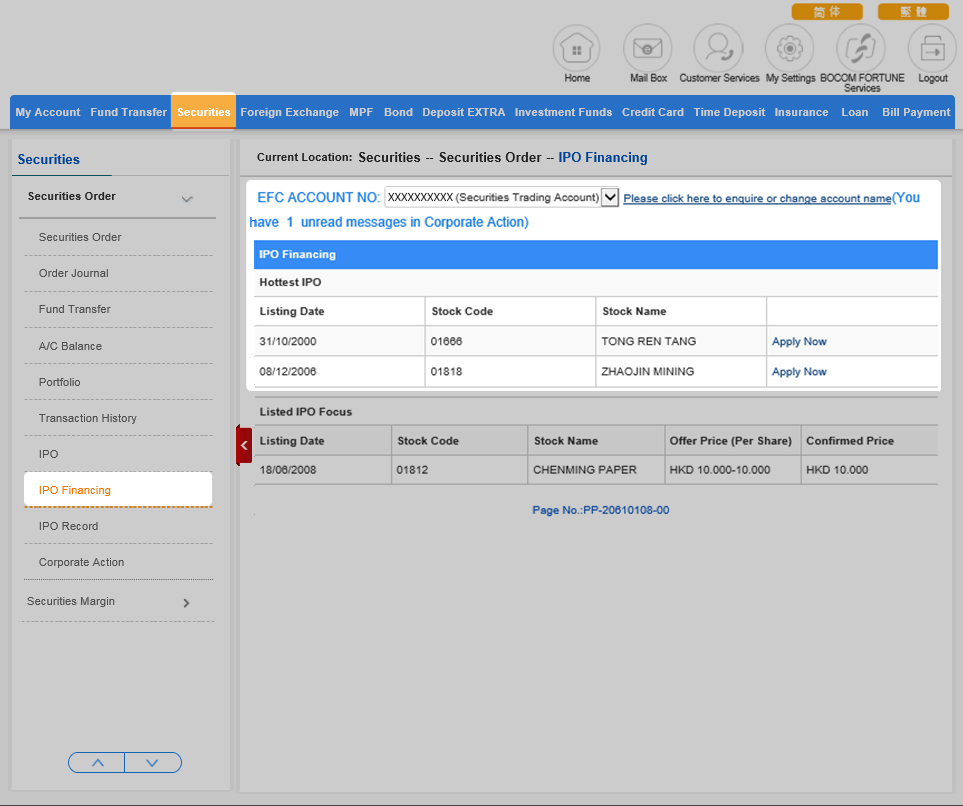Apply Now for TONG REN TANG
This screenshot has width=963, height=806.
click(799, 342)
